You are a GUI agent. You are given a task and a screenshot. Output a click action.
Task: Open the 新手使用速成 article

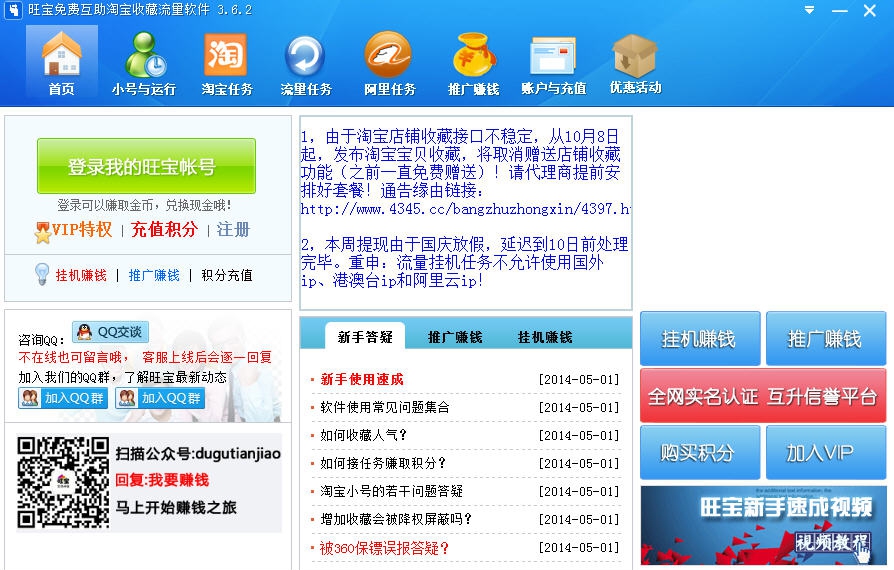click(x=362, y=379)
